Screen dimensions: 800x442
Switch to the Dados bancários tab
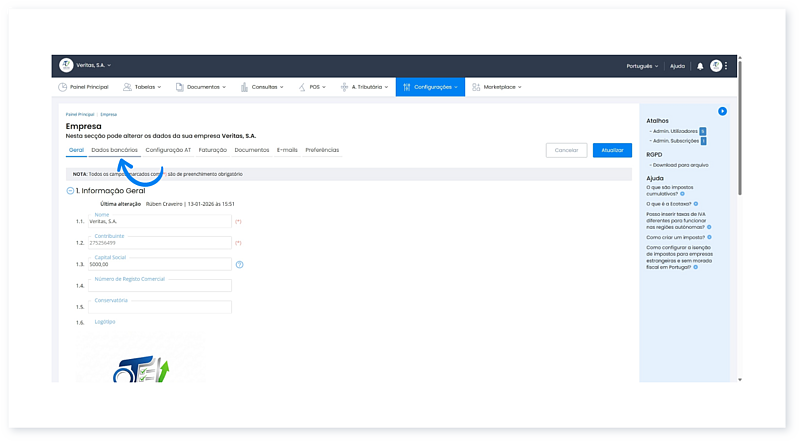[114, 150]
